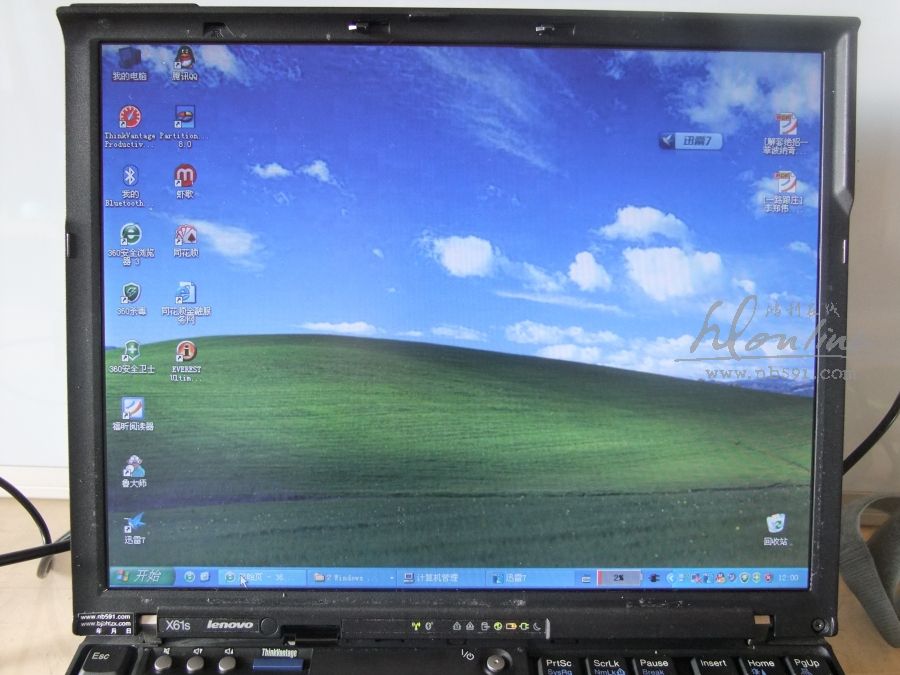This screenshot has width=900, height=675.
Task: Open the top-right document above 一路跟庄
Action: [785, 134]
